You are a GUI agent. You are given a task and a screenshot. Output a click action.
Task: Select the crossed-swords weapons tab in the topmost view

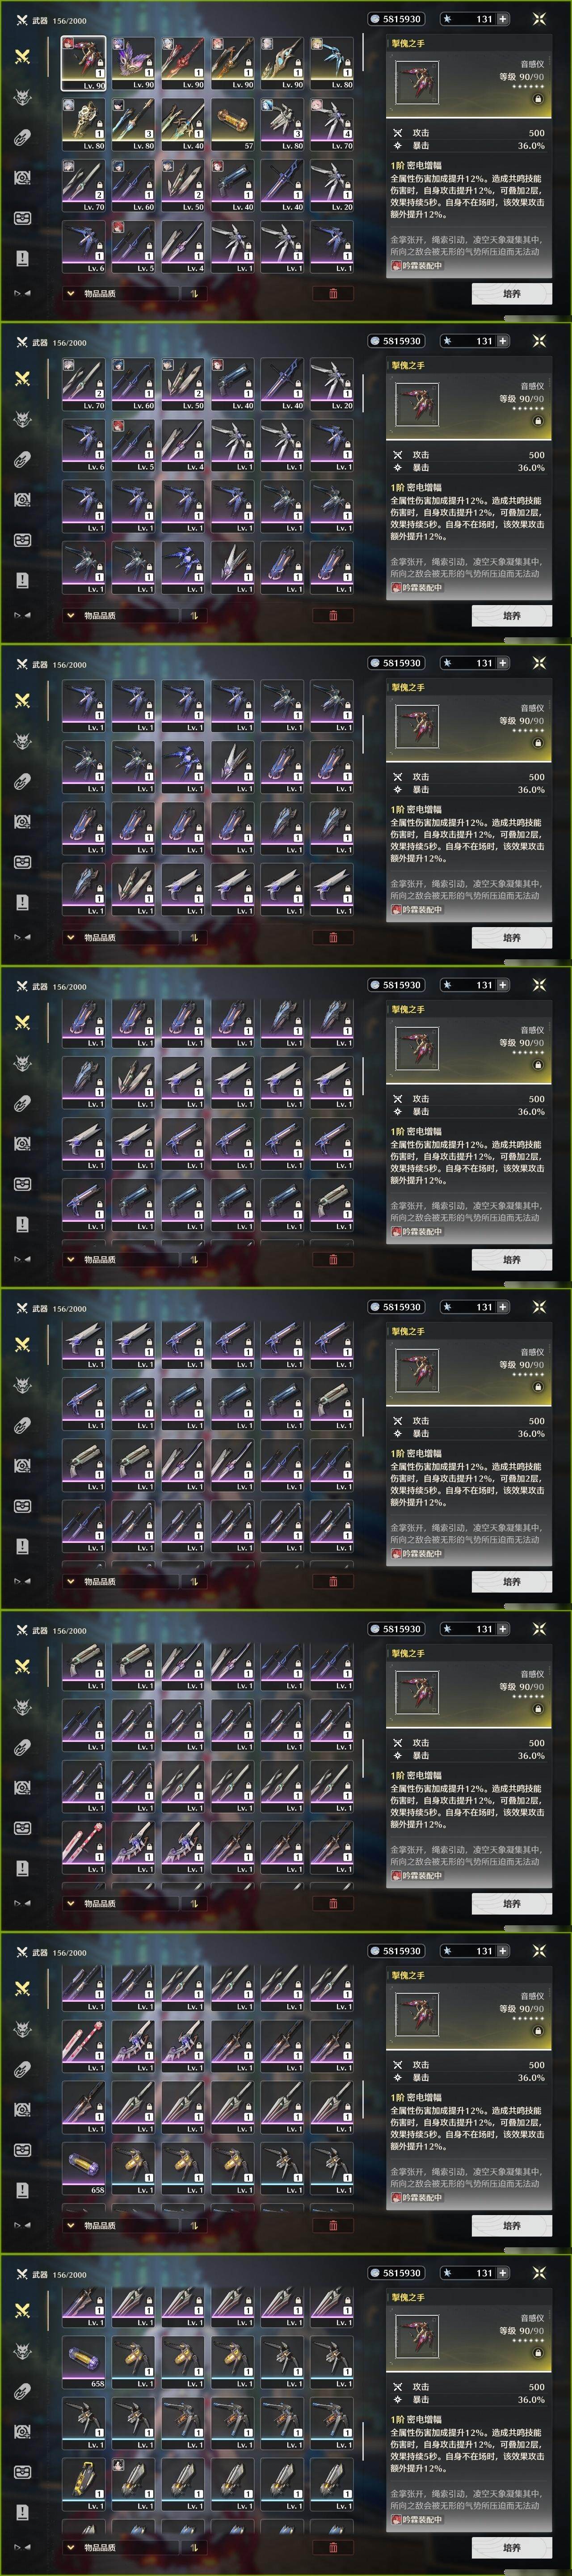[22, 57]
